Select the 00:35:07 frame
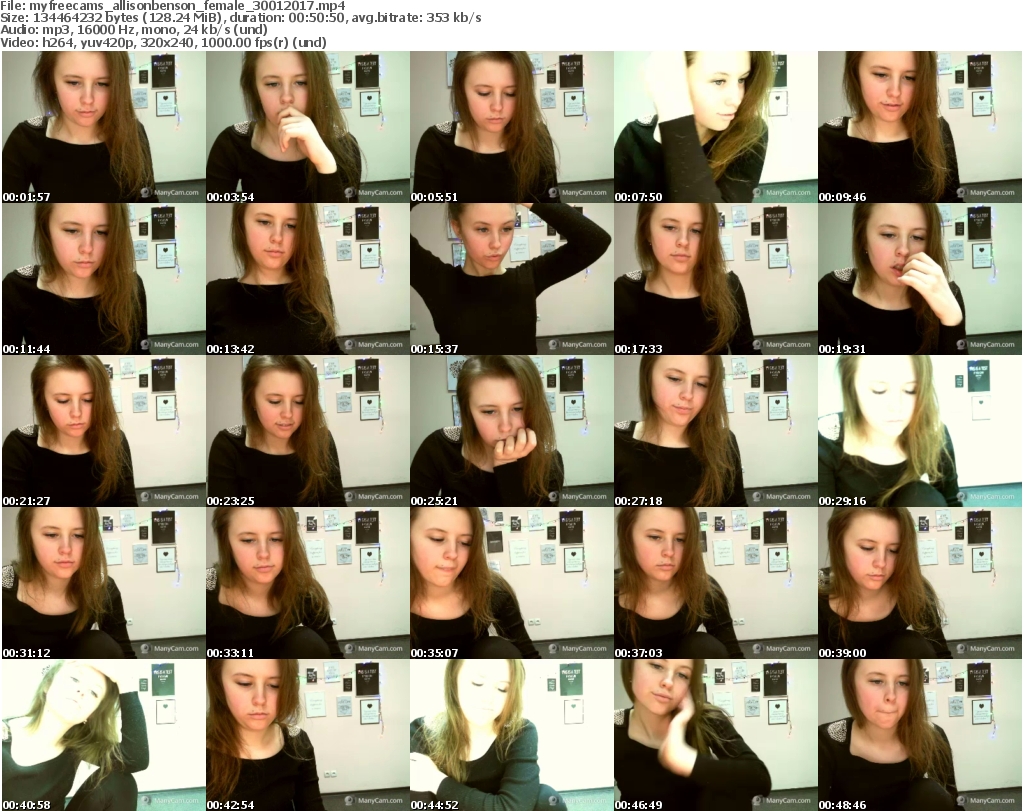This screenshot has width=1024, height=811. (x=512, y=583)
